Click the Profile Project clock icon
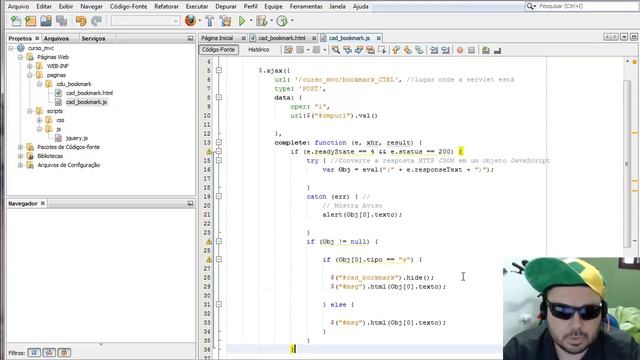 (282, 21)
